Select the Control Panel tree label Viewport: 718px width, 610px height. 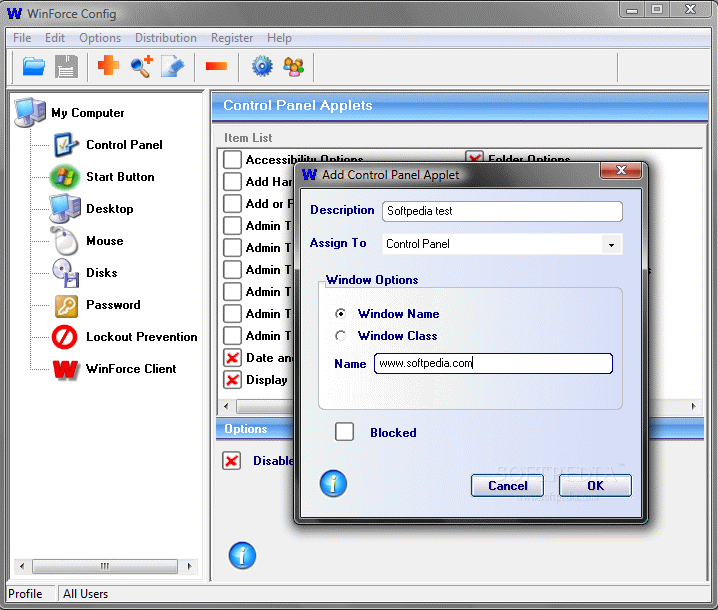point(124,145)
